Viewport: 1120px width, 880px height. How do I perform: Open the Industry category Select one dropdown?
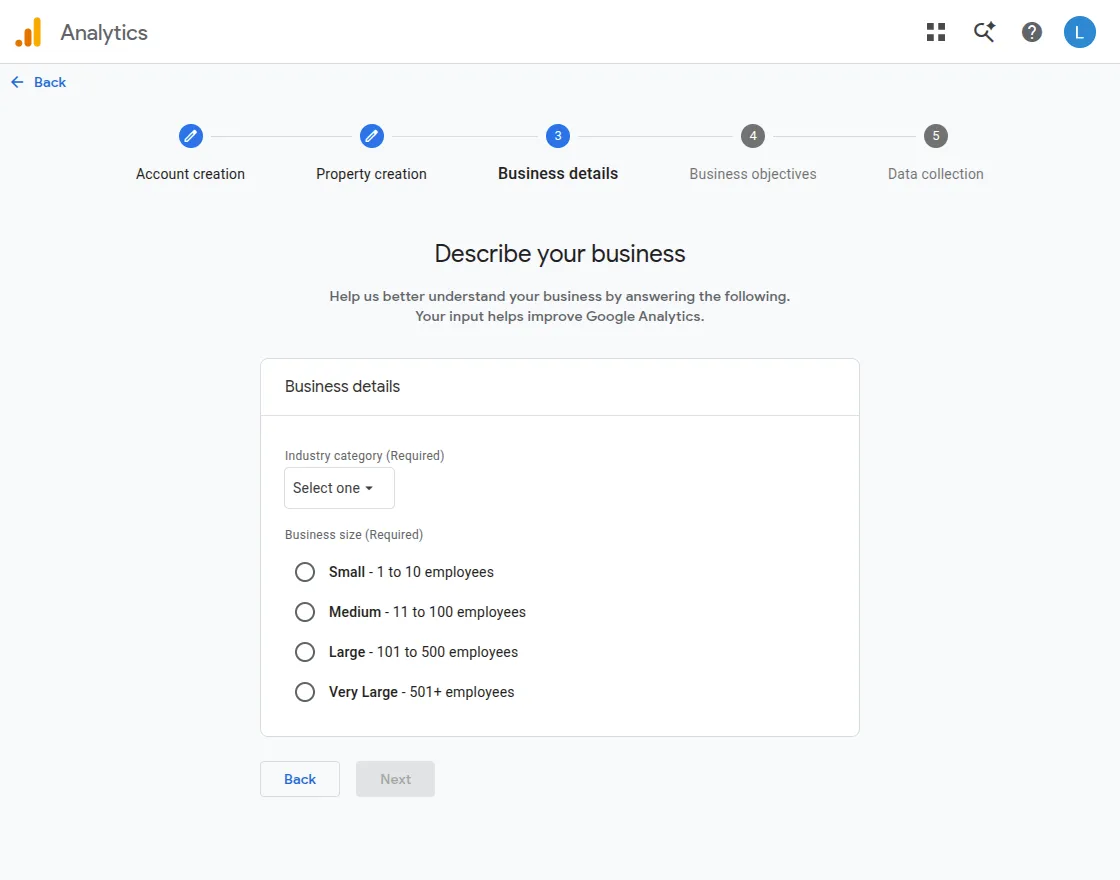click(x=339, y=488)
